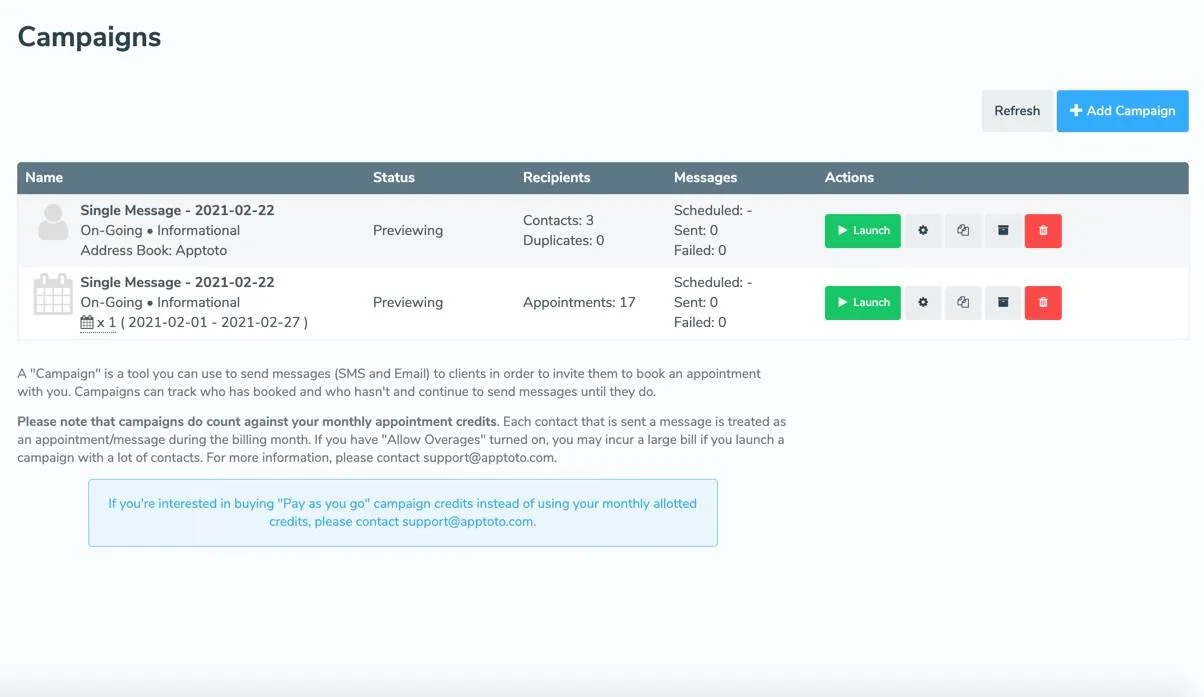Delete the Appointments campaign with trash icon
This screenshot has height=697, width=1204.
click(1043, 302)
